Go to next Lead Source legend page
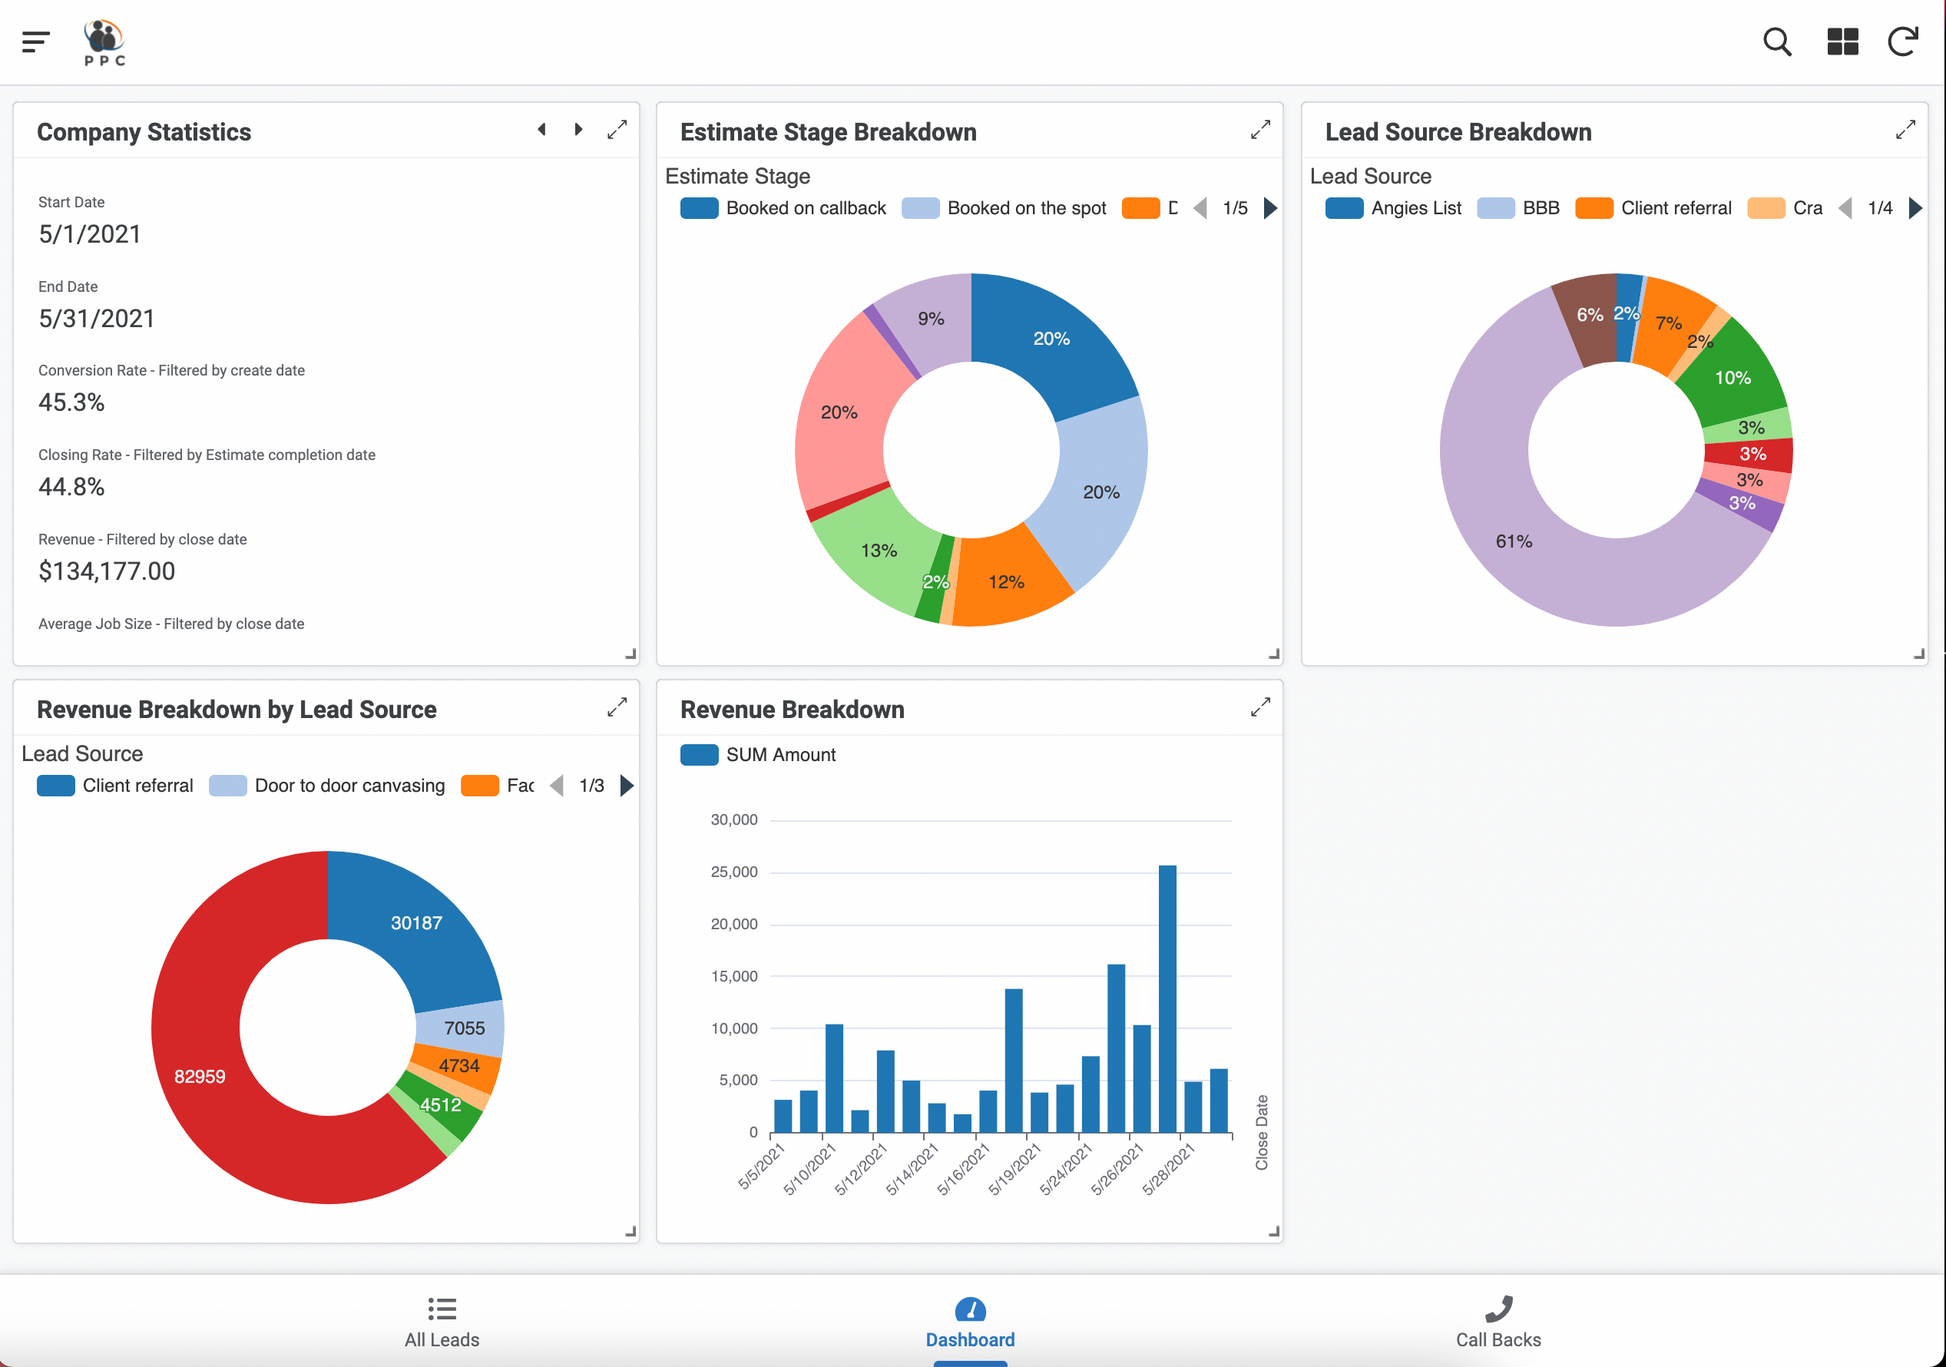 click(1915, 208)
